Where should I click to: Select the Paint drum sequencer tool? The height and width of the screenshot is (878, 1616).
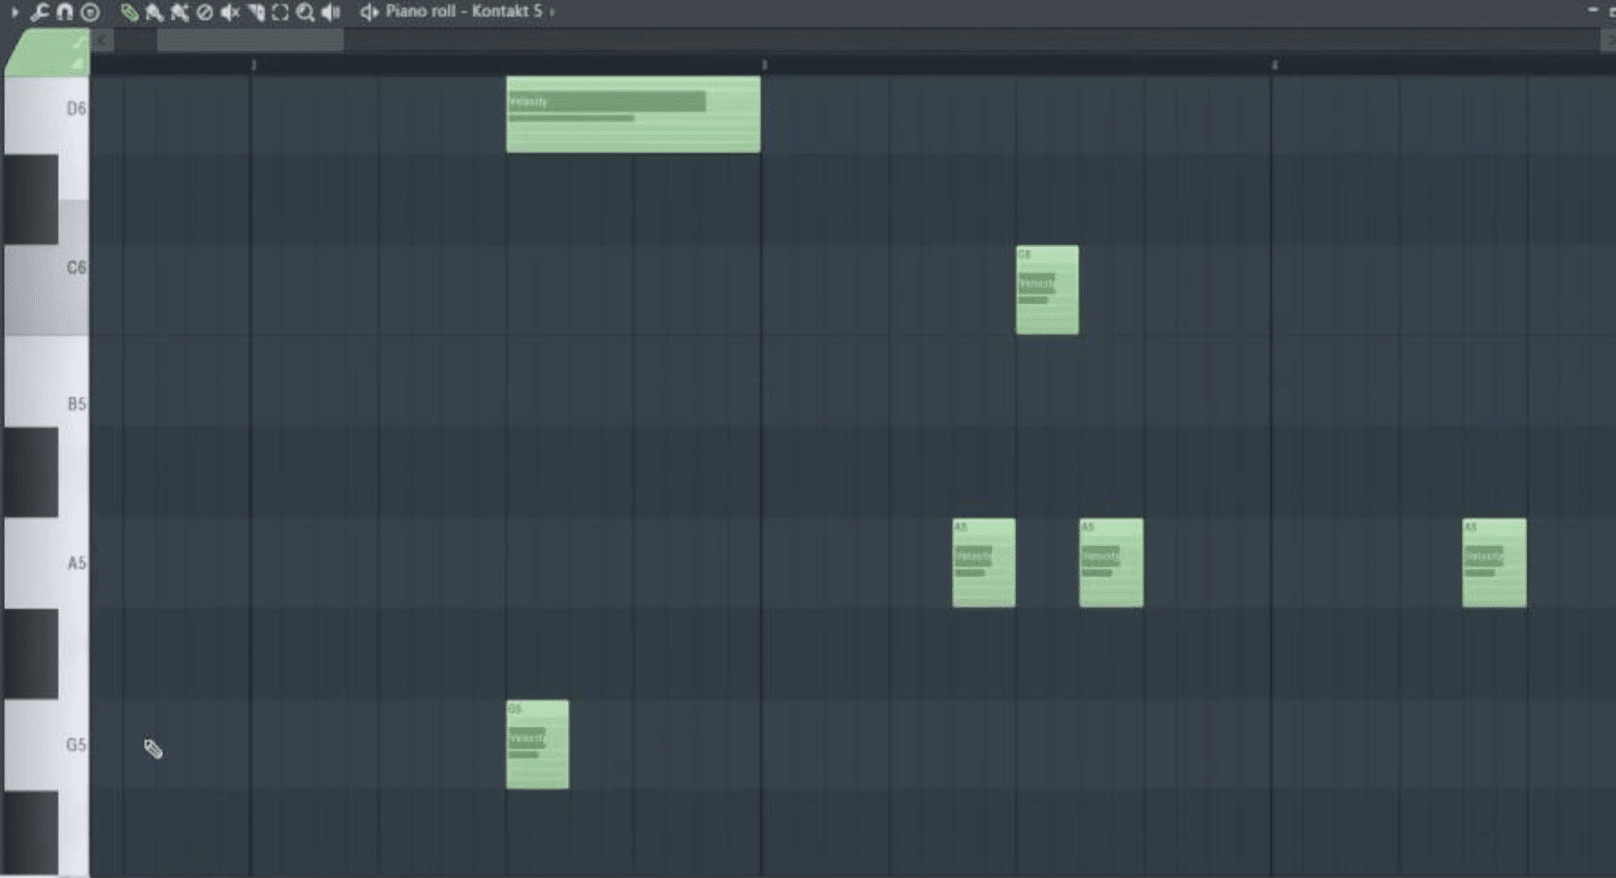click(x=179, y=12)
